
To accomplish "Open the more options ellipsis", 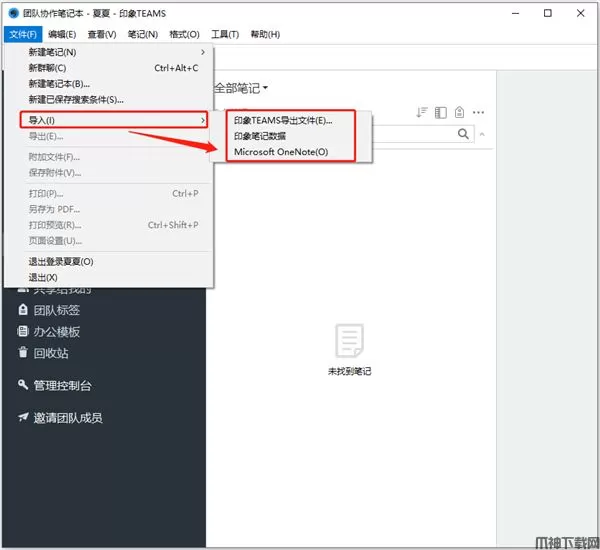I will point(478,113).
